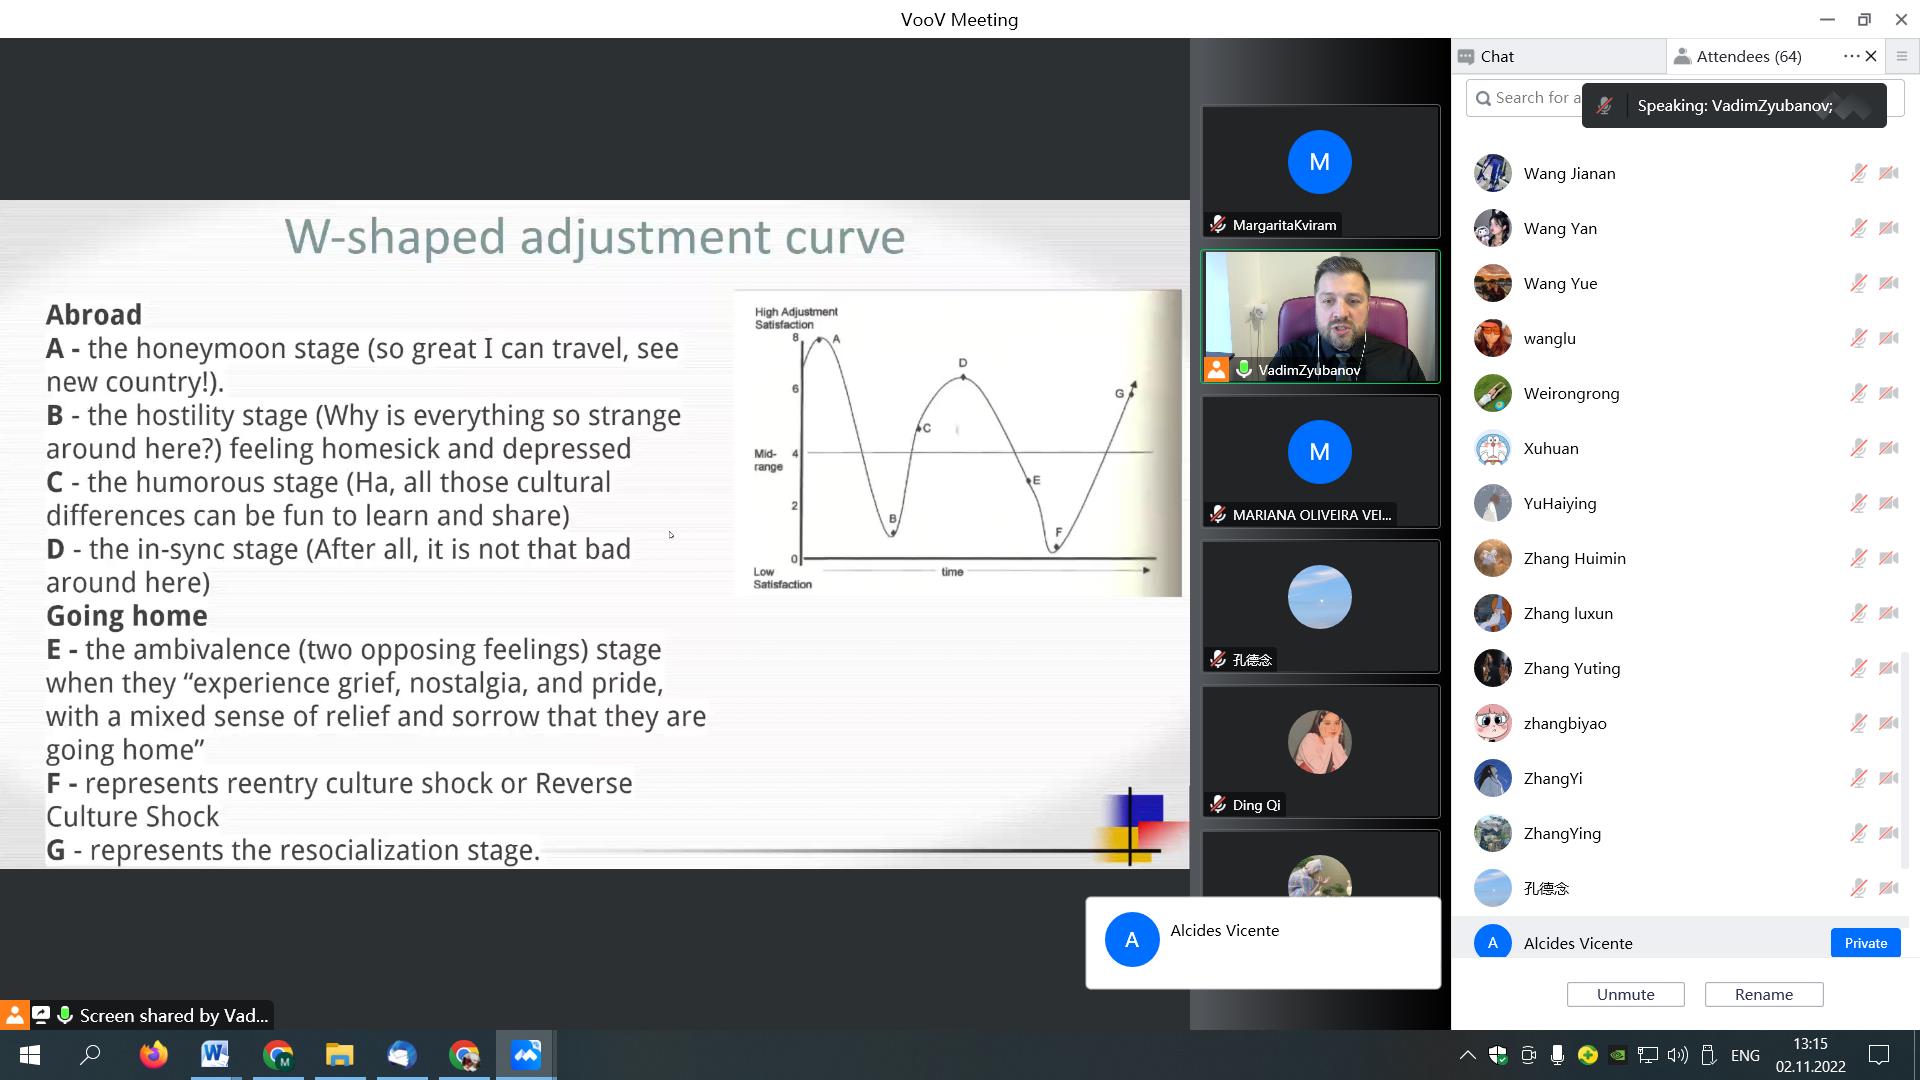Screen dimensions: 1920x1080
Task: Close the attendees side panel
Action: [x=1871, y=56]
